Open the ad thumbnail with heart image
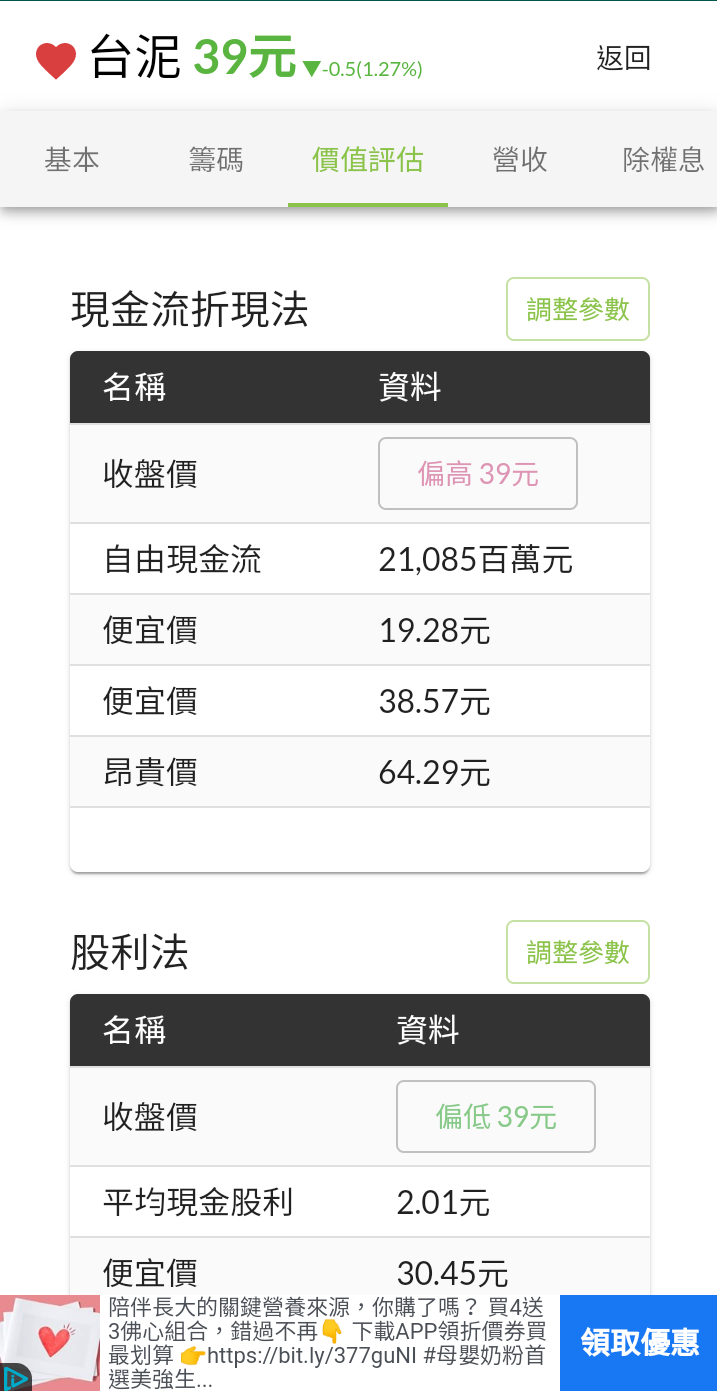717x1391 pixels. (x=50, y=1343)
